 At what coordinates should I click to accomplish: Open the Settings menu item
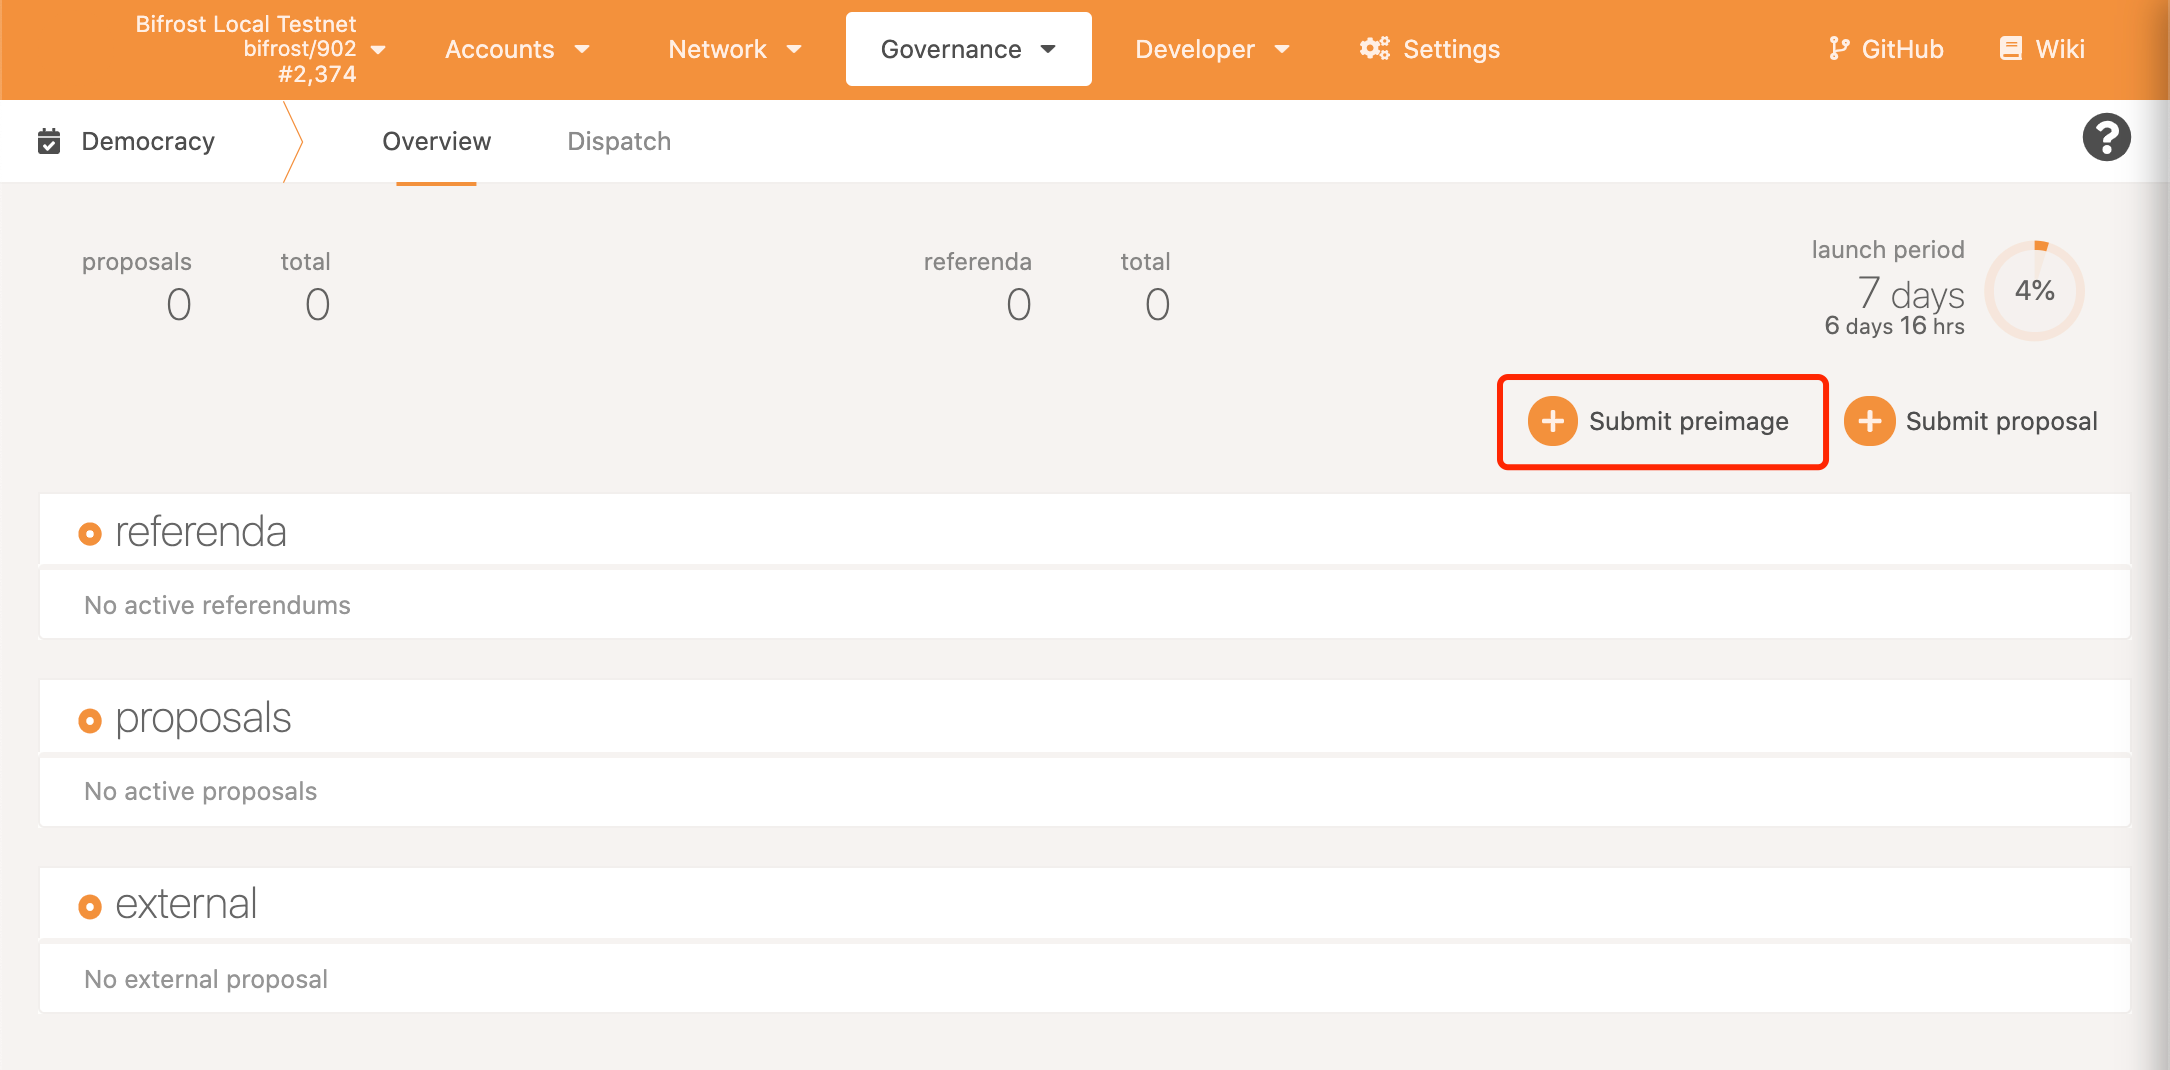(x=1430, y=49)
